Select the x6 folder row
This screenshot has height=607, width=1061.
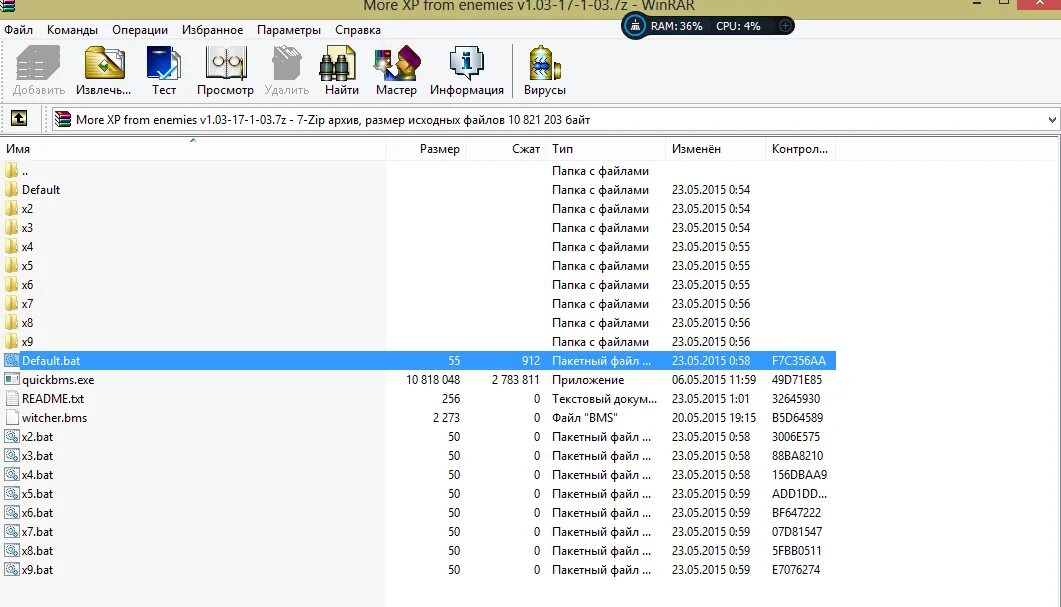418,285
